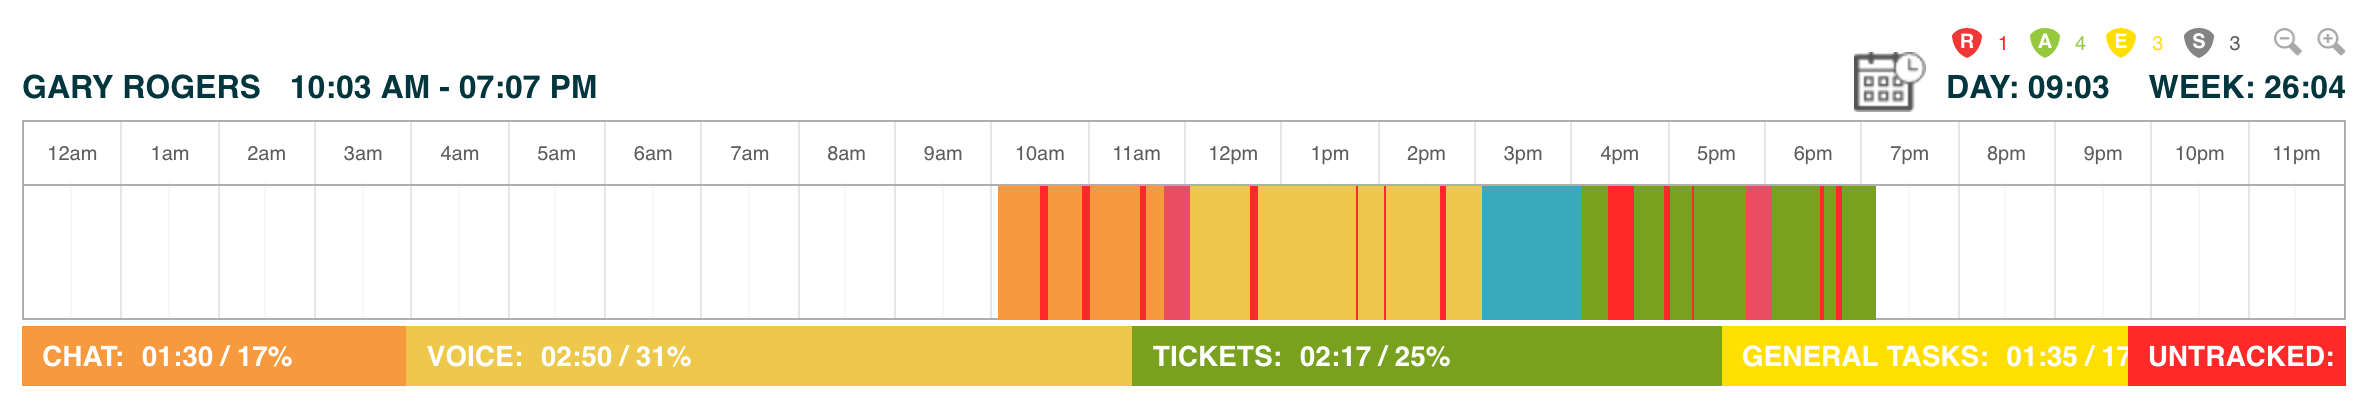Click the yellow E shield badge
Screen dimensions: 2368x400
[x=2120, y=42]
